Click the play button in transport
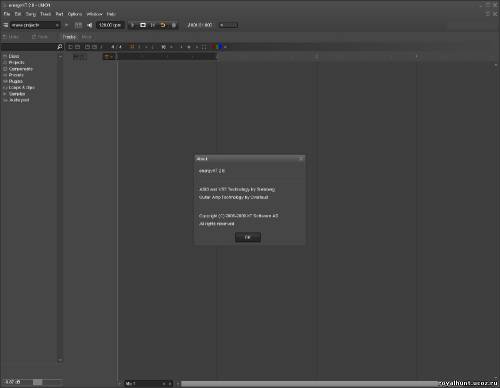 pos(132,25)
